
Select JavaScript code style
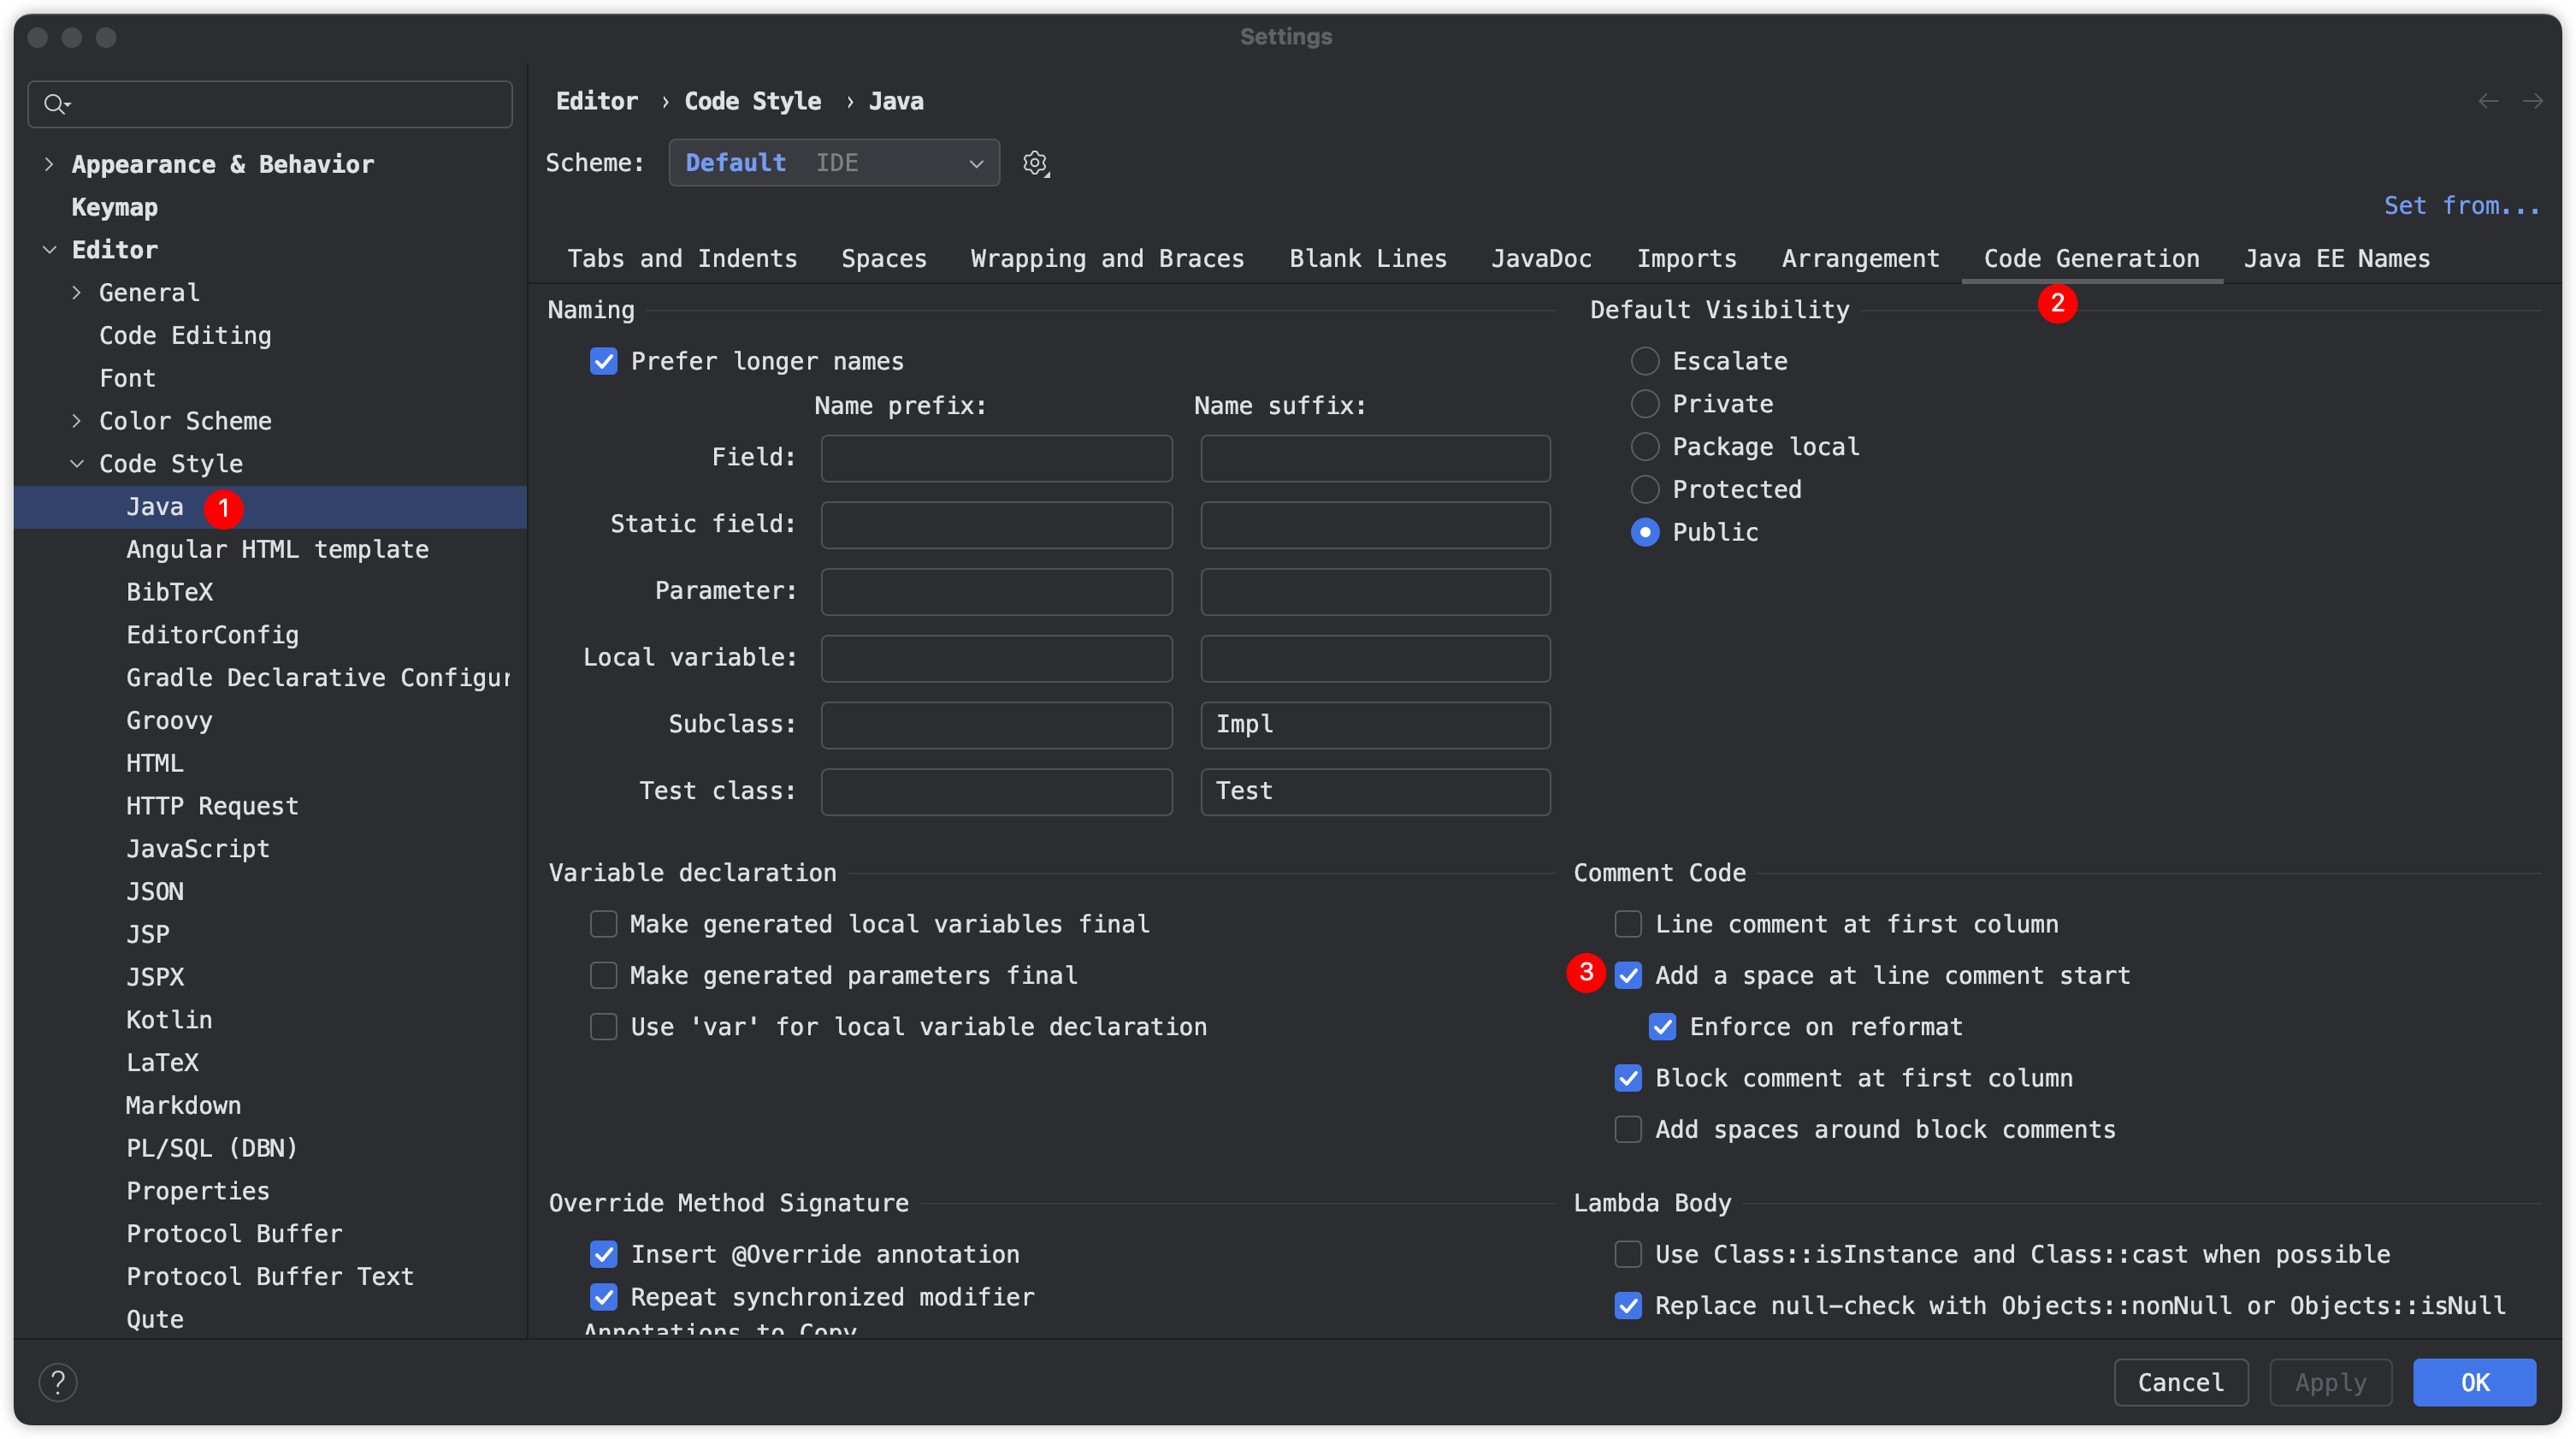[x=198, y=849]
